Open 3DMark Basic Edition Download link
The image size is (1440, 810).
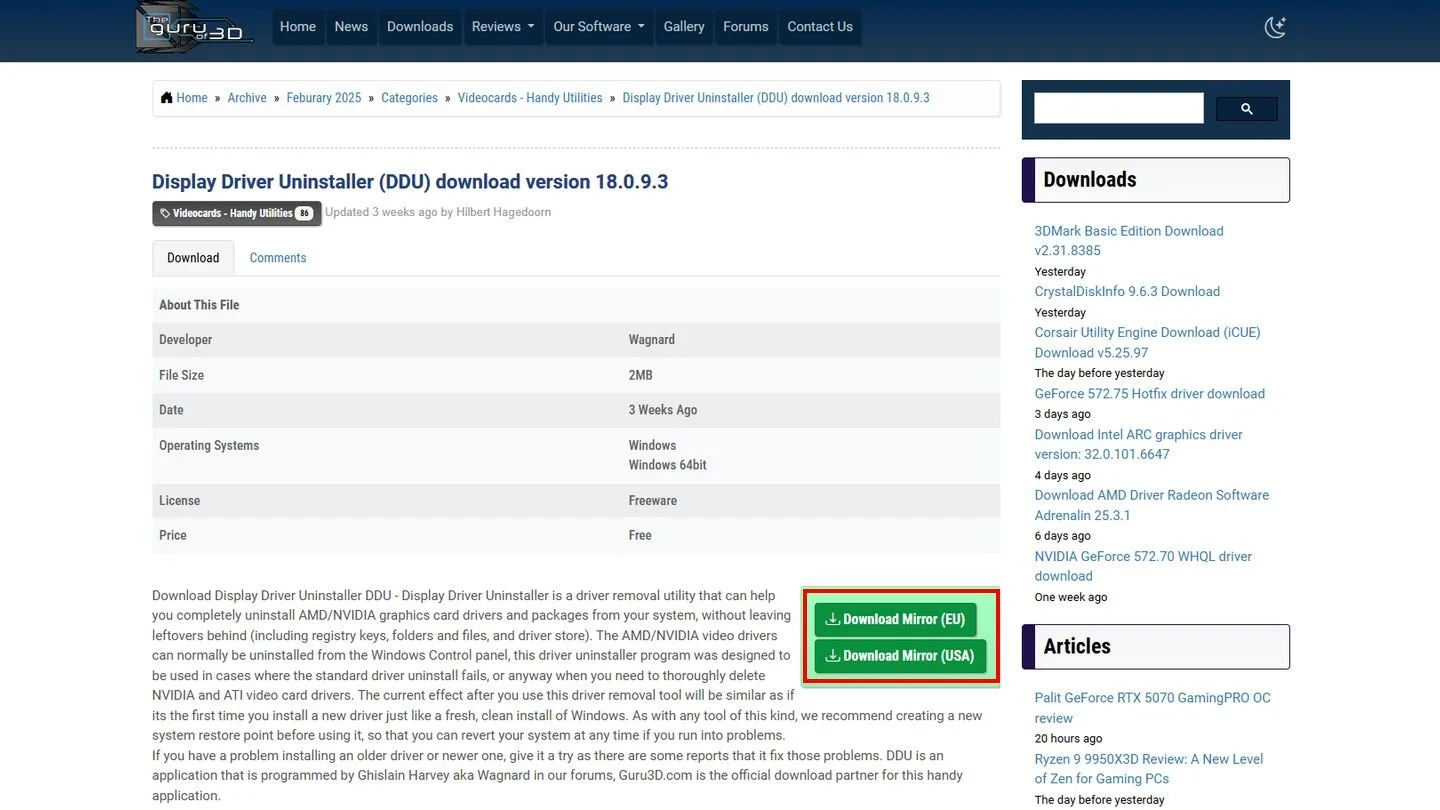(x=1129, y=241)
